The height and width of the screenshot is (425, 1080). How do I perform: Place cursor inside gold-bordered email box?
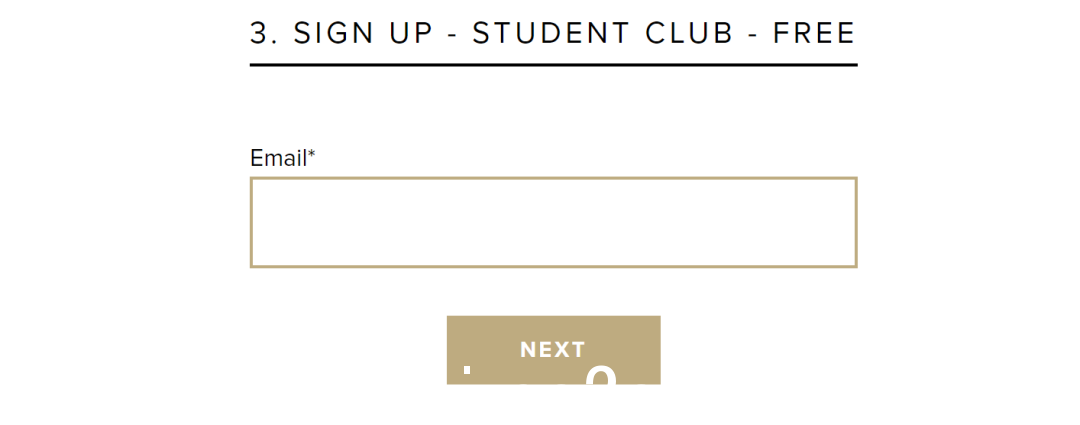point(553,222)
